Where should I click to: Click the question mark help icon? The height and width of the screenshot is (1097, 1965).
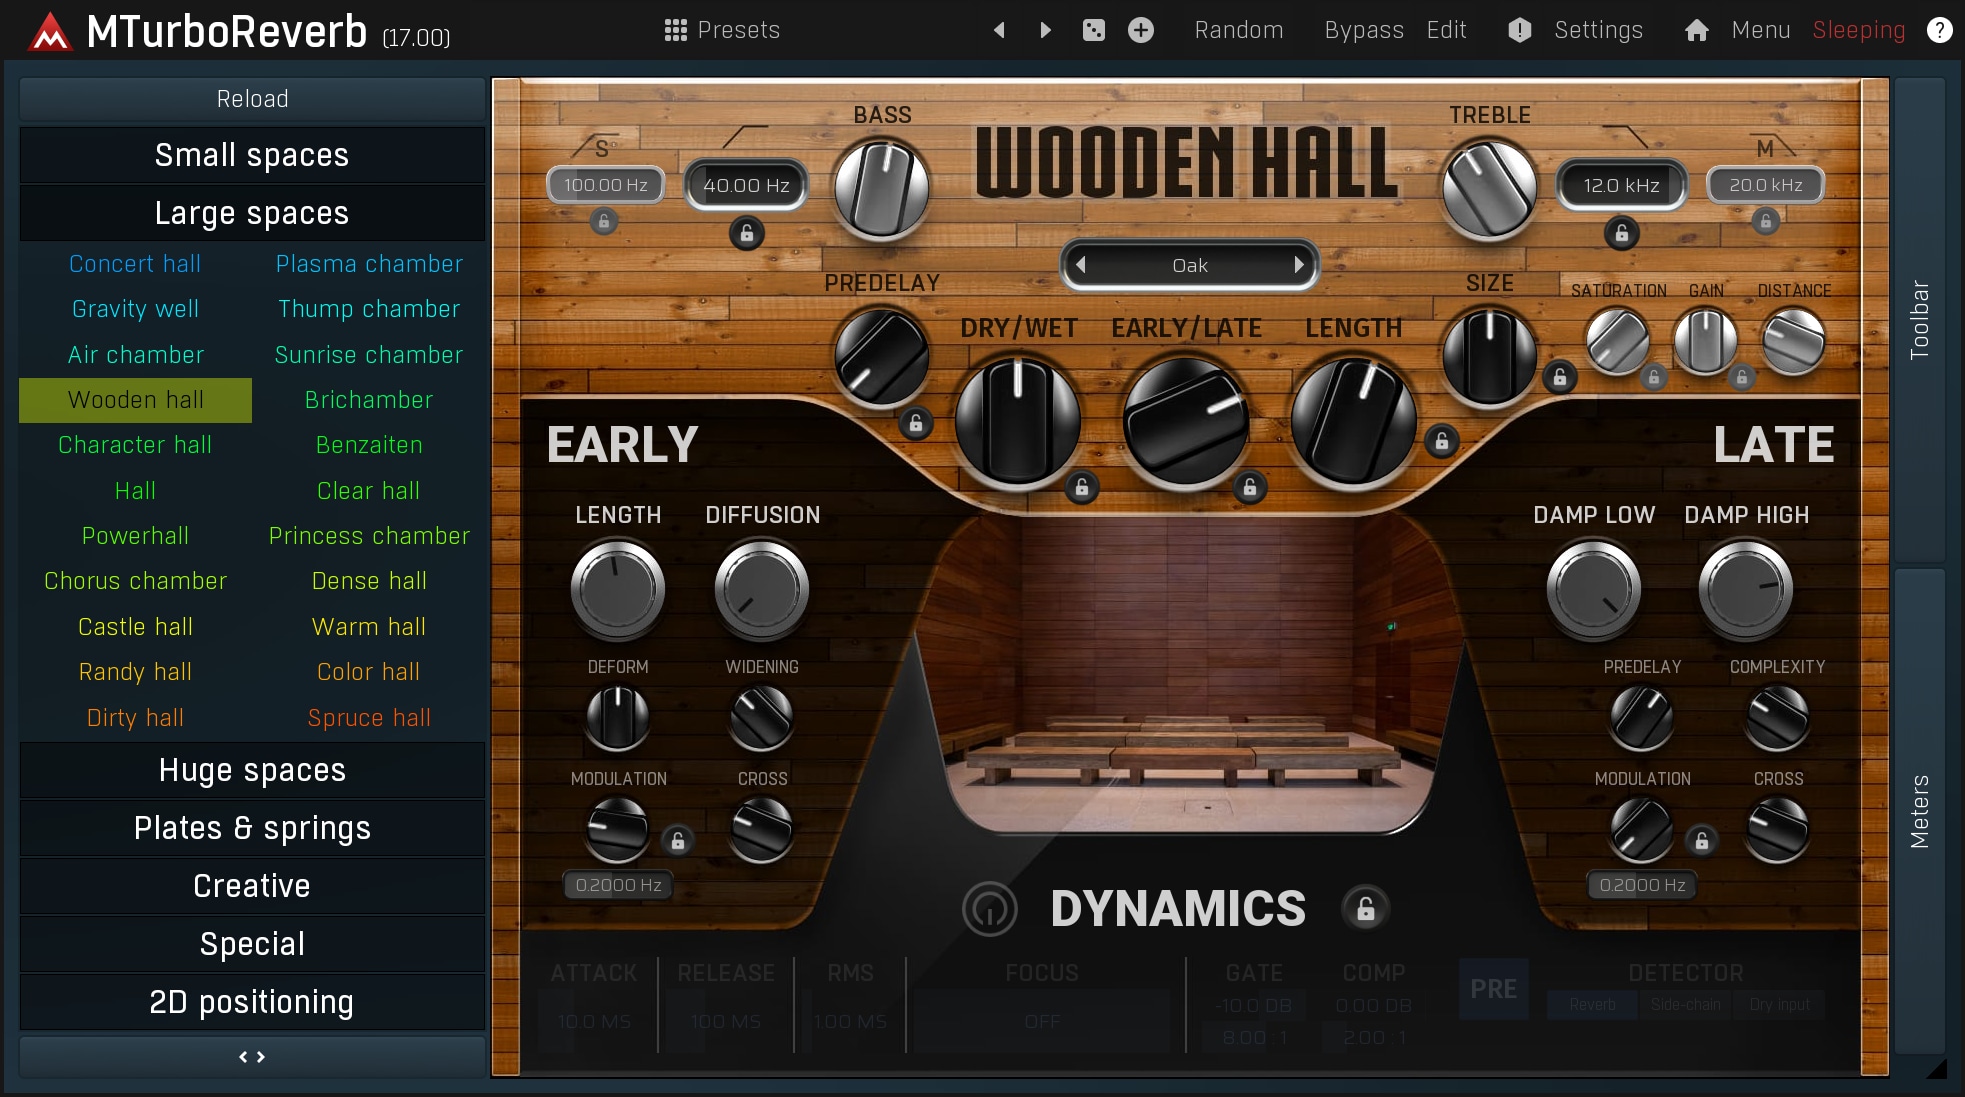[1939, 30]
